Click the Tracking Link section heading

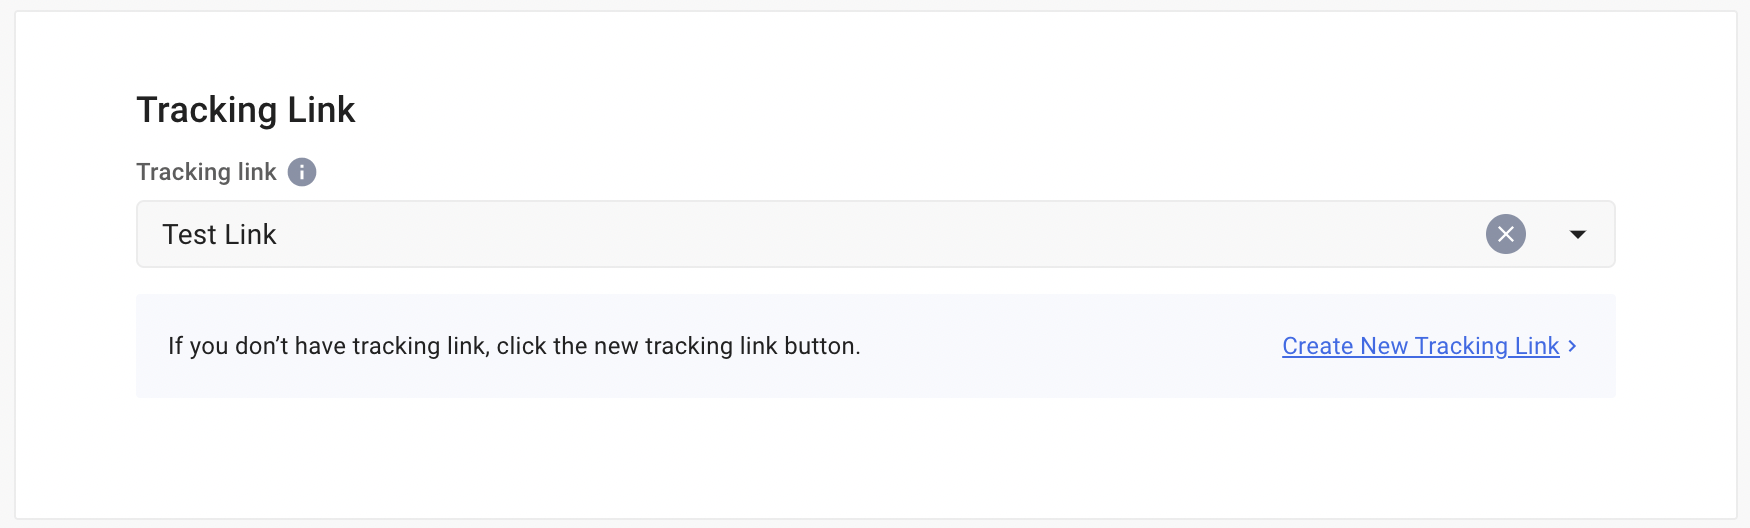click(245, 110)
